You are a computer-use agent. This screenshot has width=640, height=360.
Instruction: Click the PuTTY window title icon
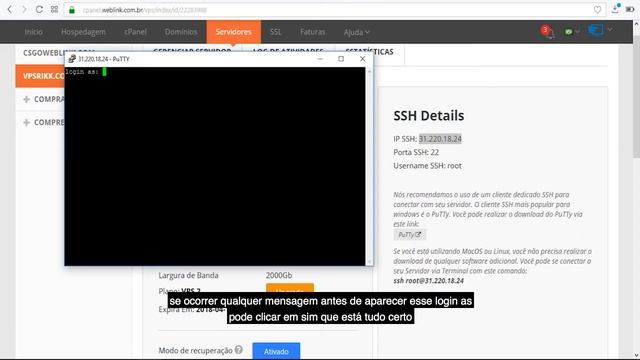pyautogui.click(x=72, y=59)
